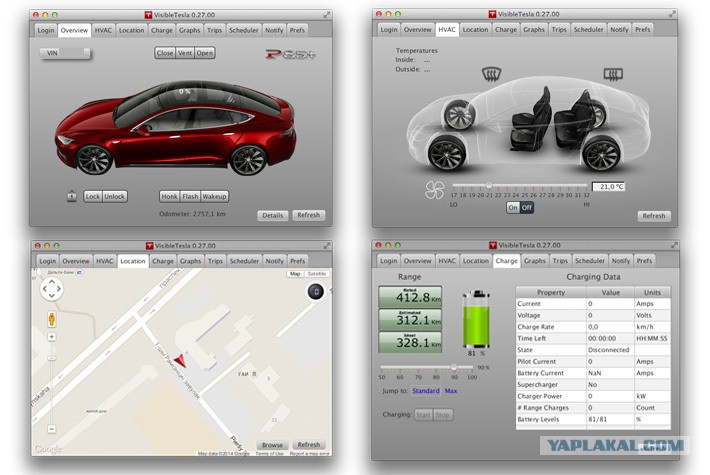This screenshot has height=475, width=710.
Task: Select Vent sunroof option
Action: (185, 53)
